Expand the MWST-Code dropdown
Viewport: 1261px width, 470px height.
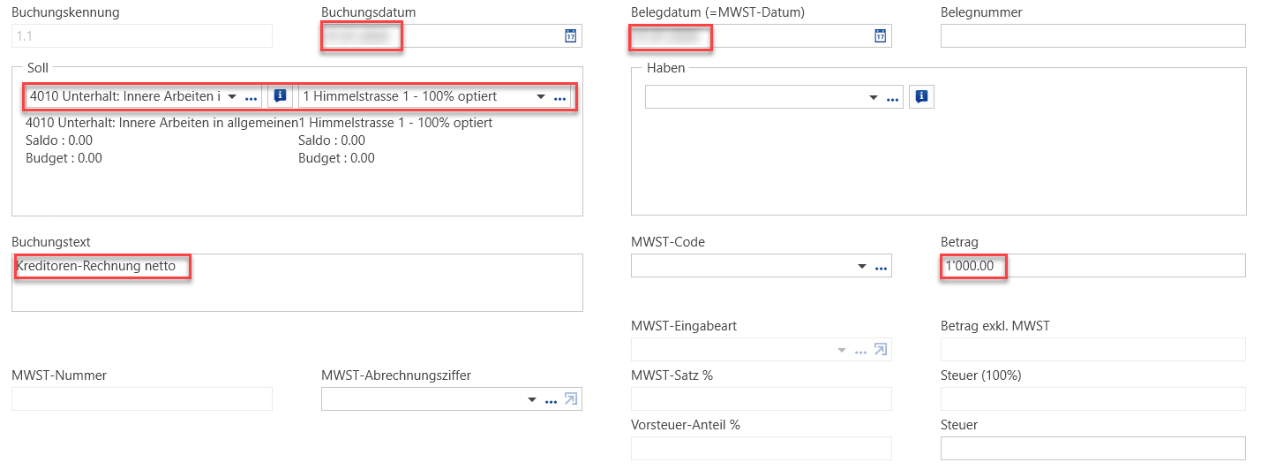click(x=862, y=266)
